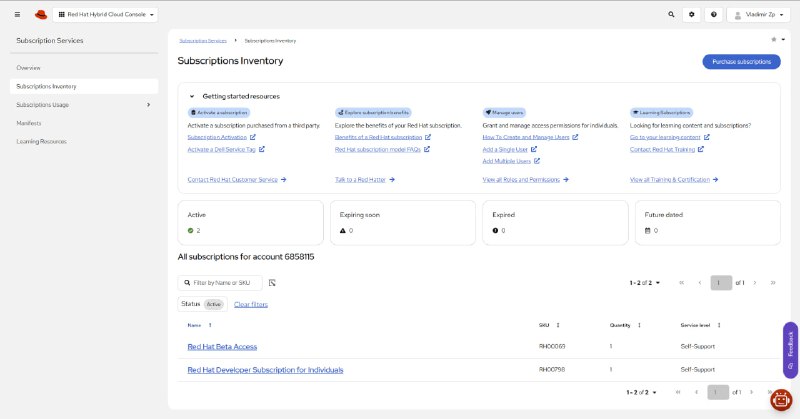This screenshot has height=419, width=800.
Task: Open the search icon in header
Action: pyautogui.click(x=671, y=15)
